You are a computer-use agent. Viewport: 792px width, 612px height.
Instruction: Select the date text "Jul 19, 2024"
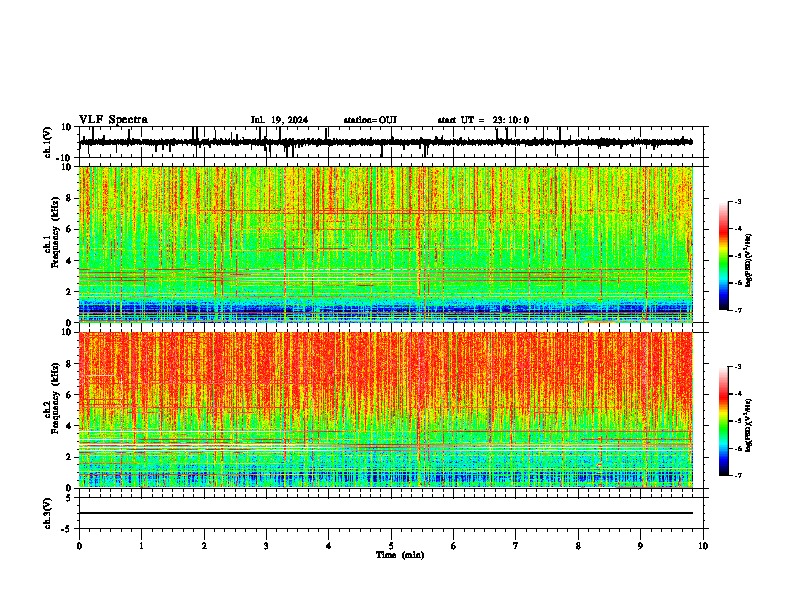[279, 120]
